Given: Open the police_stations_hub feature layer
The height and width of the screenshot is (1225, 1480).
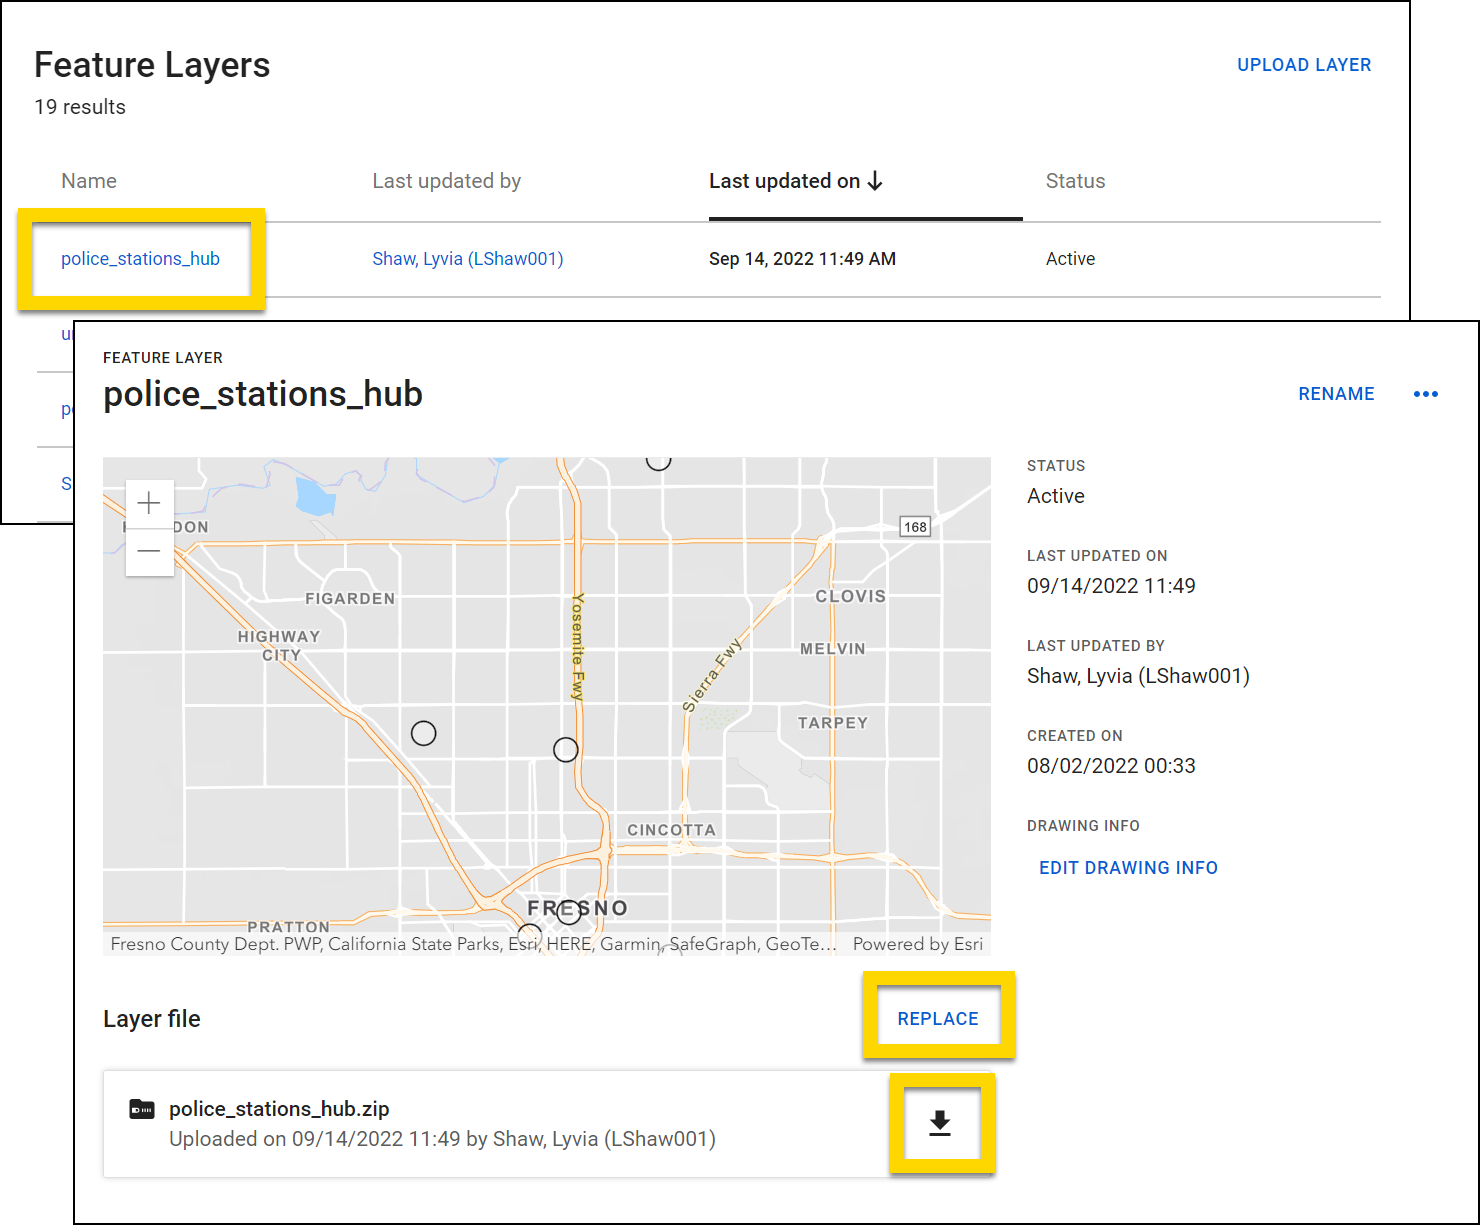Looking at the screenshot, I should (140, 258).
